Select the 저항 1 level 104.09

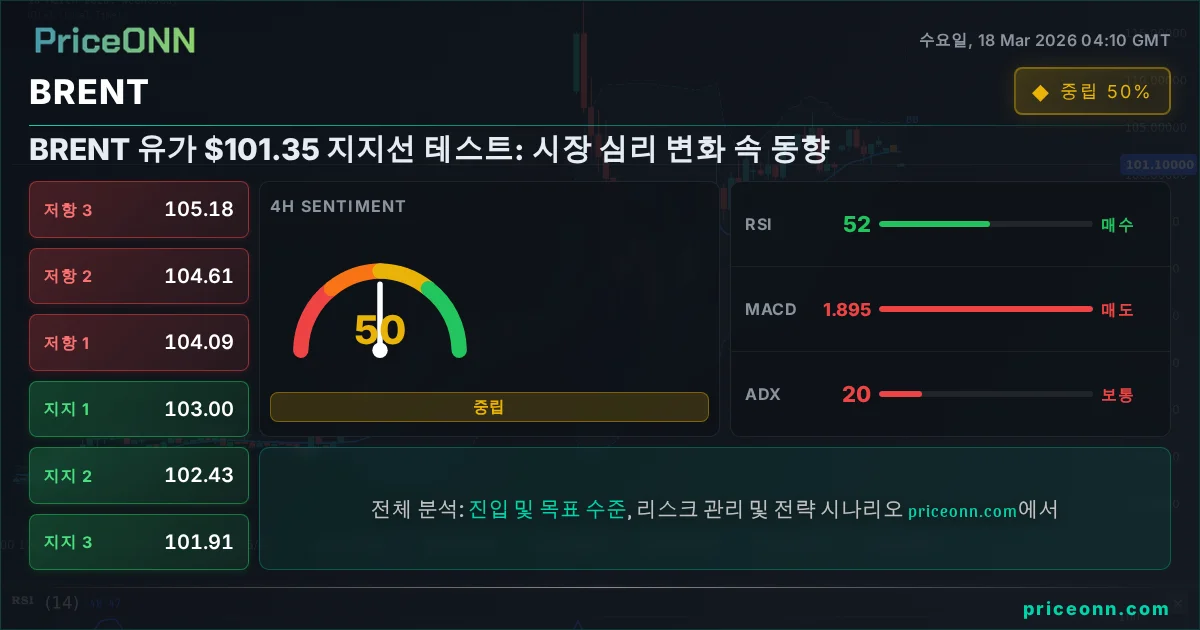pyautogui.click(x=139, y=342)
